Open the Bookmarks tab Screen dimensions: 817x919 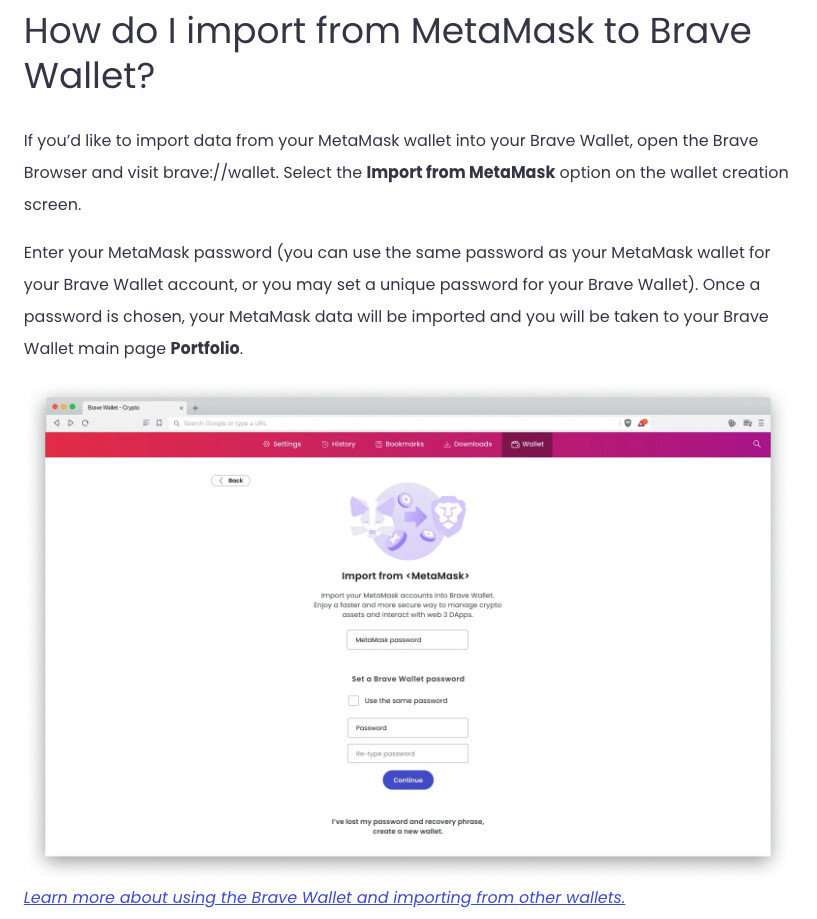pos(399,444)
